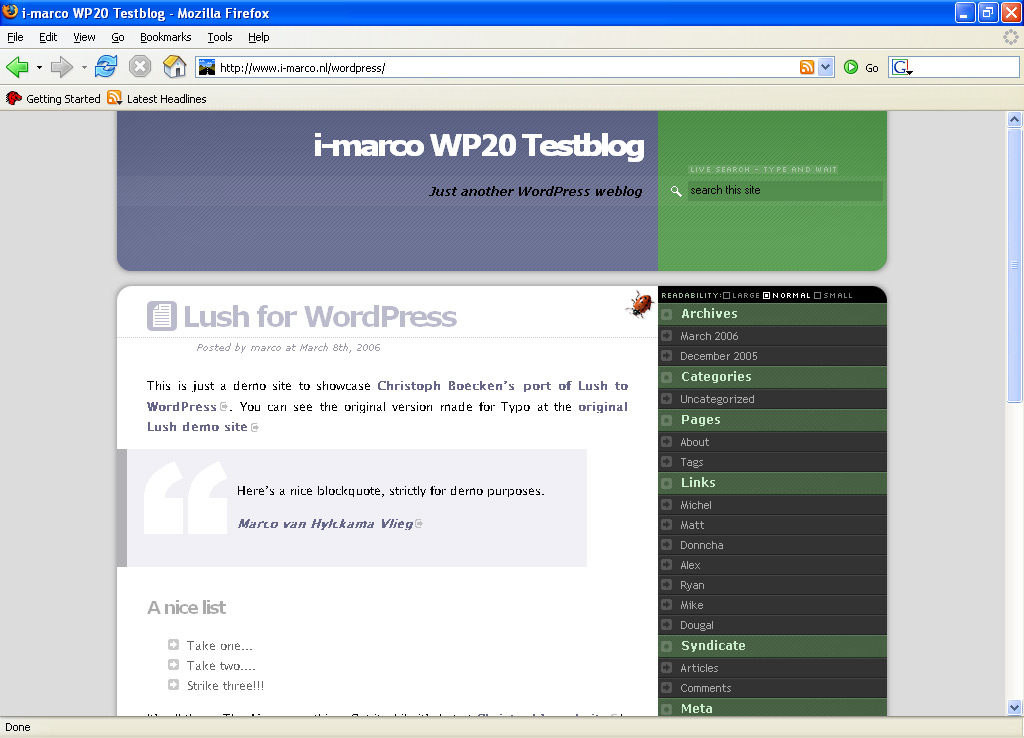Open the Tools menu
Screen dimensions: 1024x738
[x=220, y=37]
